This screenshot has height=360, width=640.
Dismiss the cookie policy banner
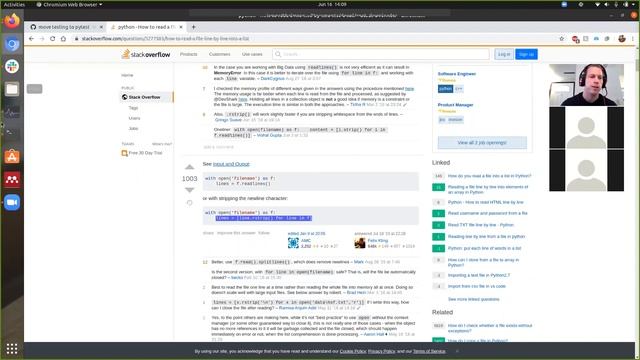click(457, 351)
